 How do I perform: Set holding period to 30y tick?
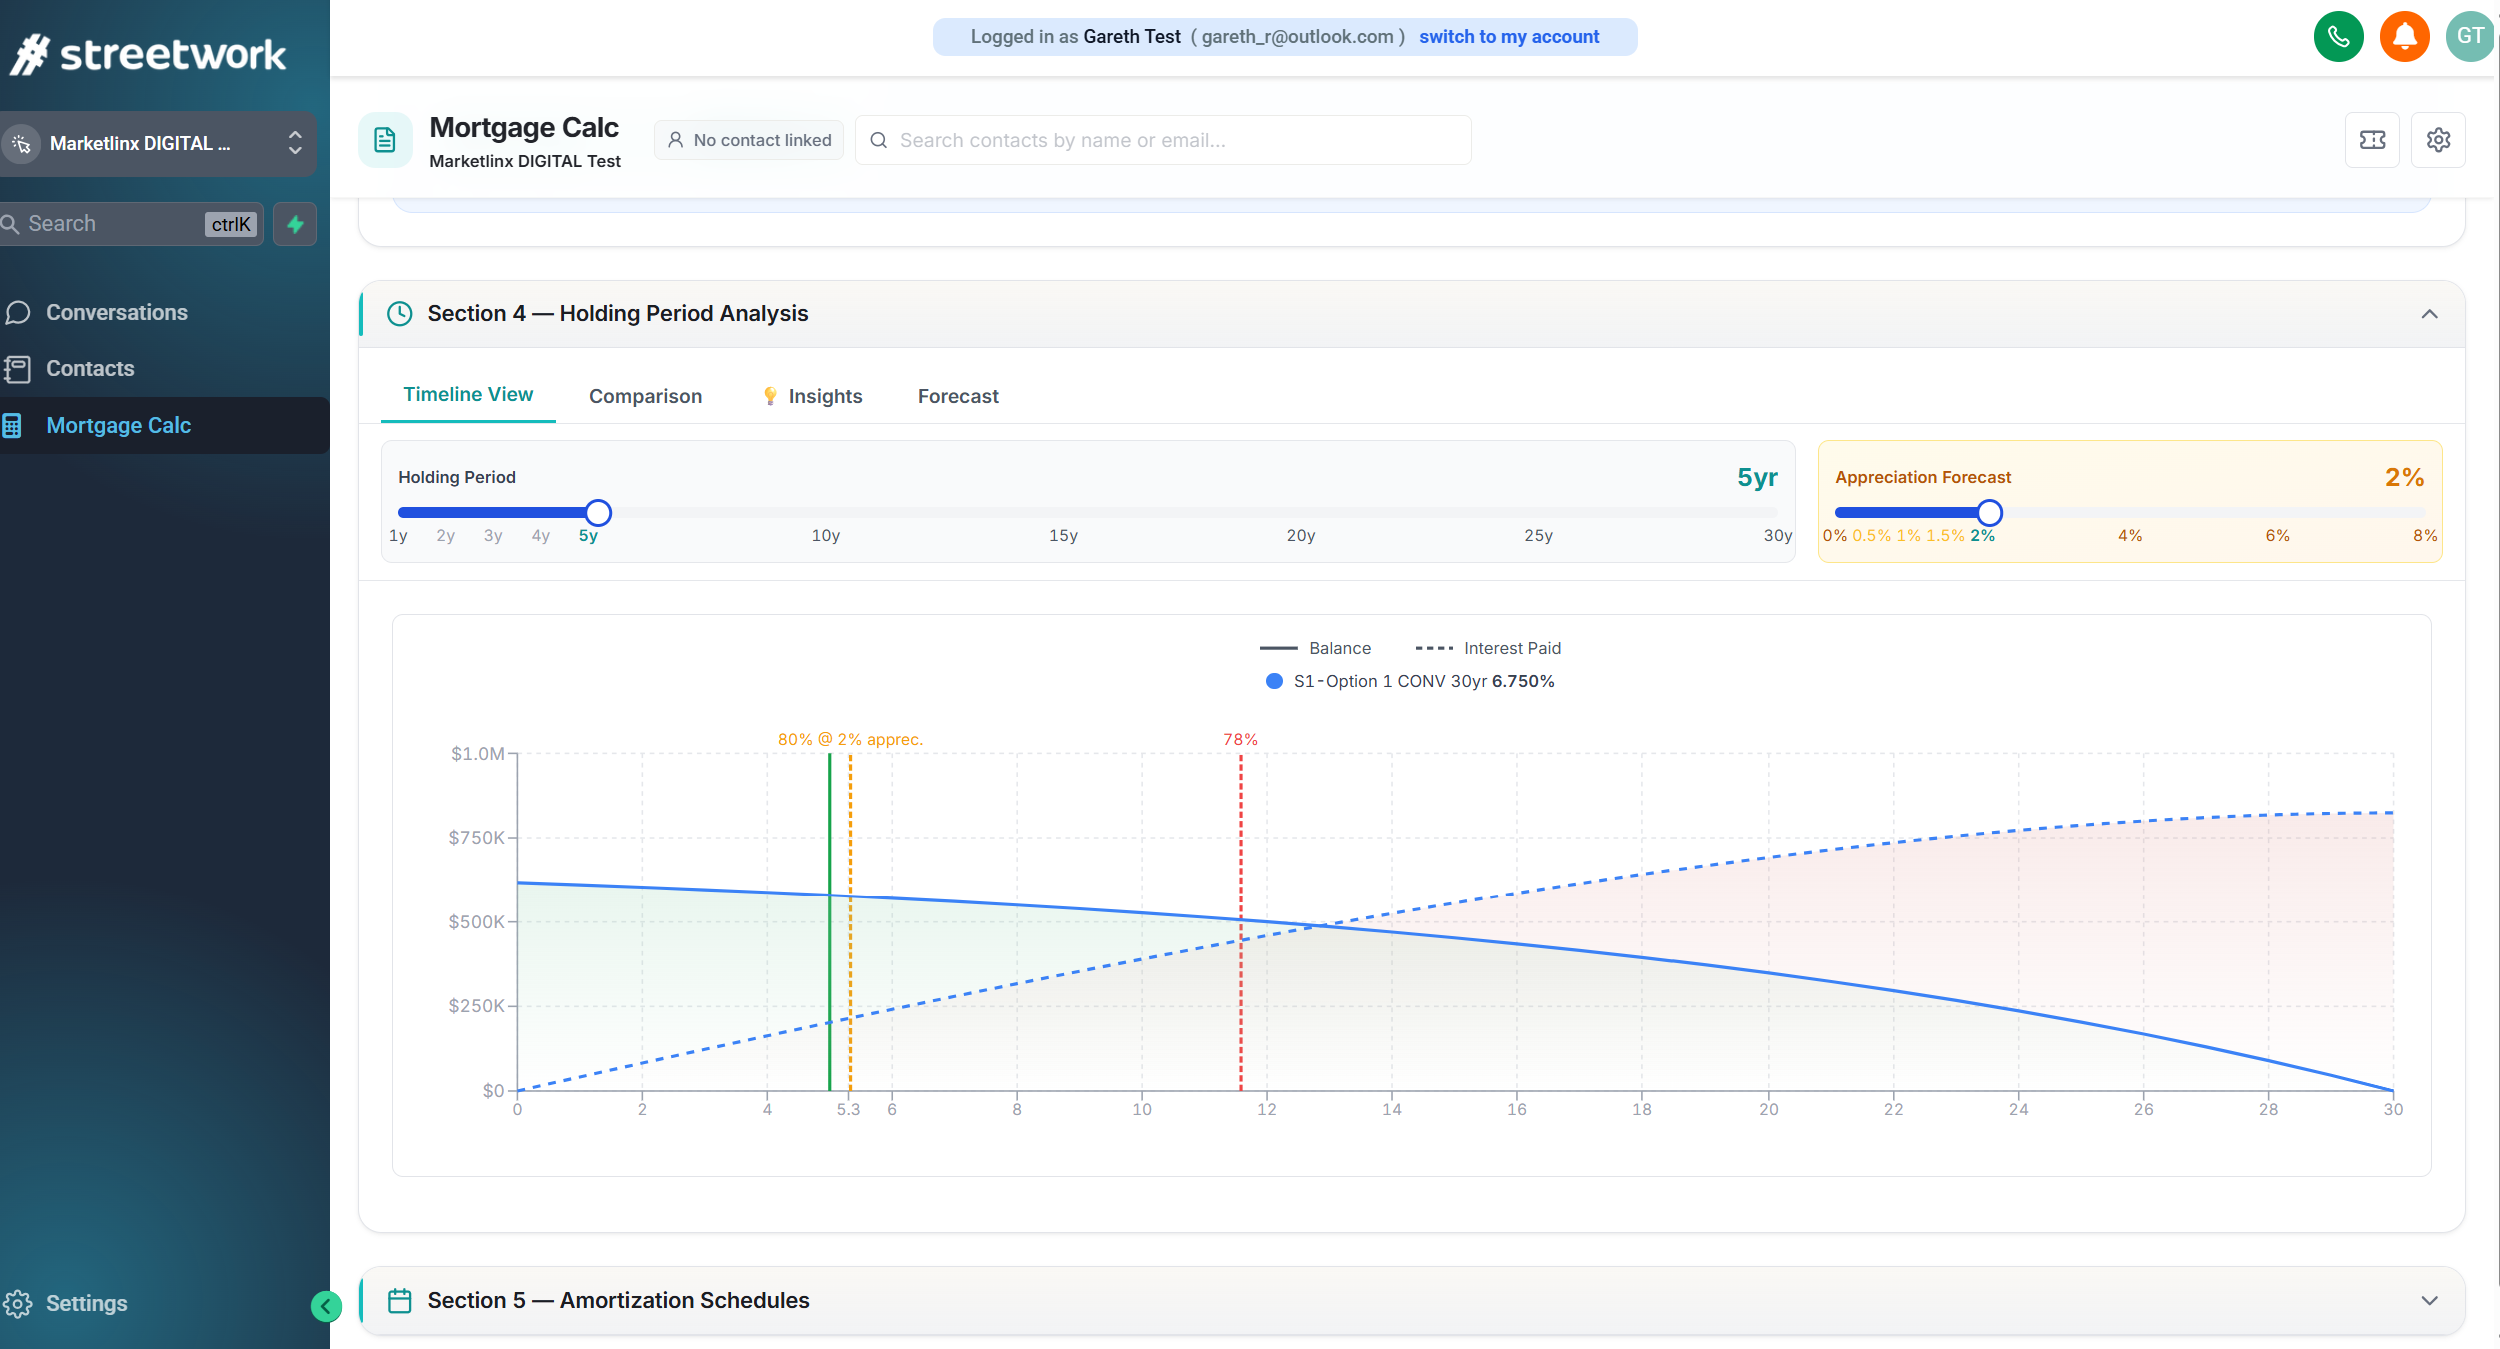pyautogui.click(x=1777, y=536)
